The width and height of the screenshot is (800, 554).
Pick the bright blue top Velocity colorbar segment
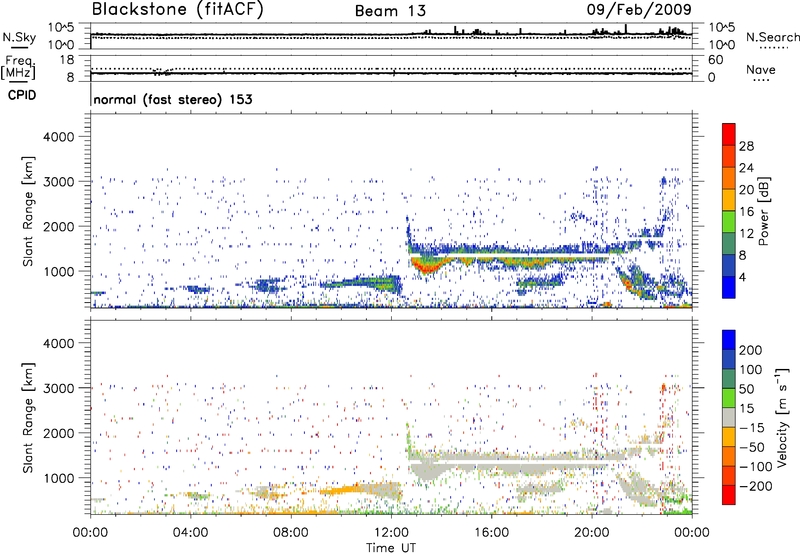tap(729, 340)
